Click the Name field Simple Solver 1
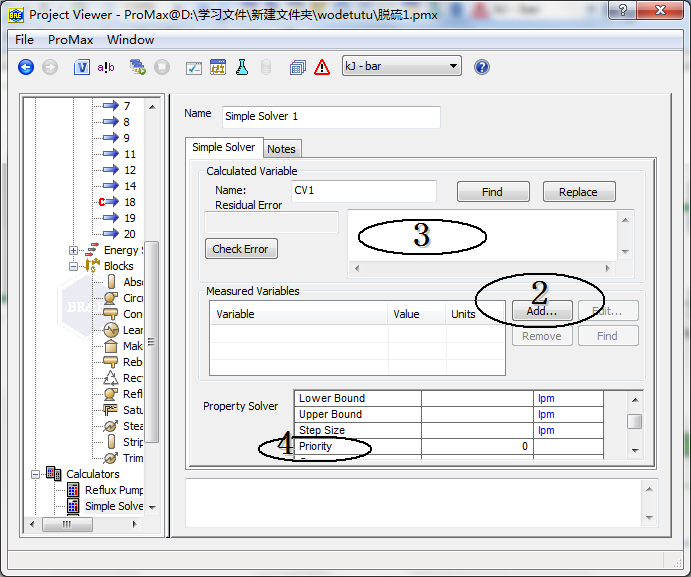Image resolution: width=691 pixels, height=577 pixels. 331,117
